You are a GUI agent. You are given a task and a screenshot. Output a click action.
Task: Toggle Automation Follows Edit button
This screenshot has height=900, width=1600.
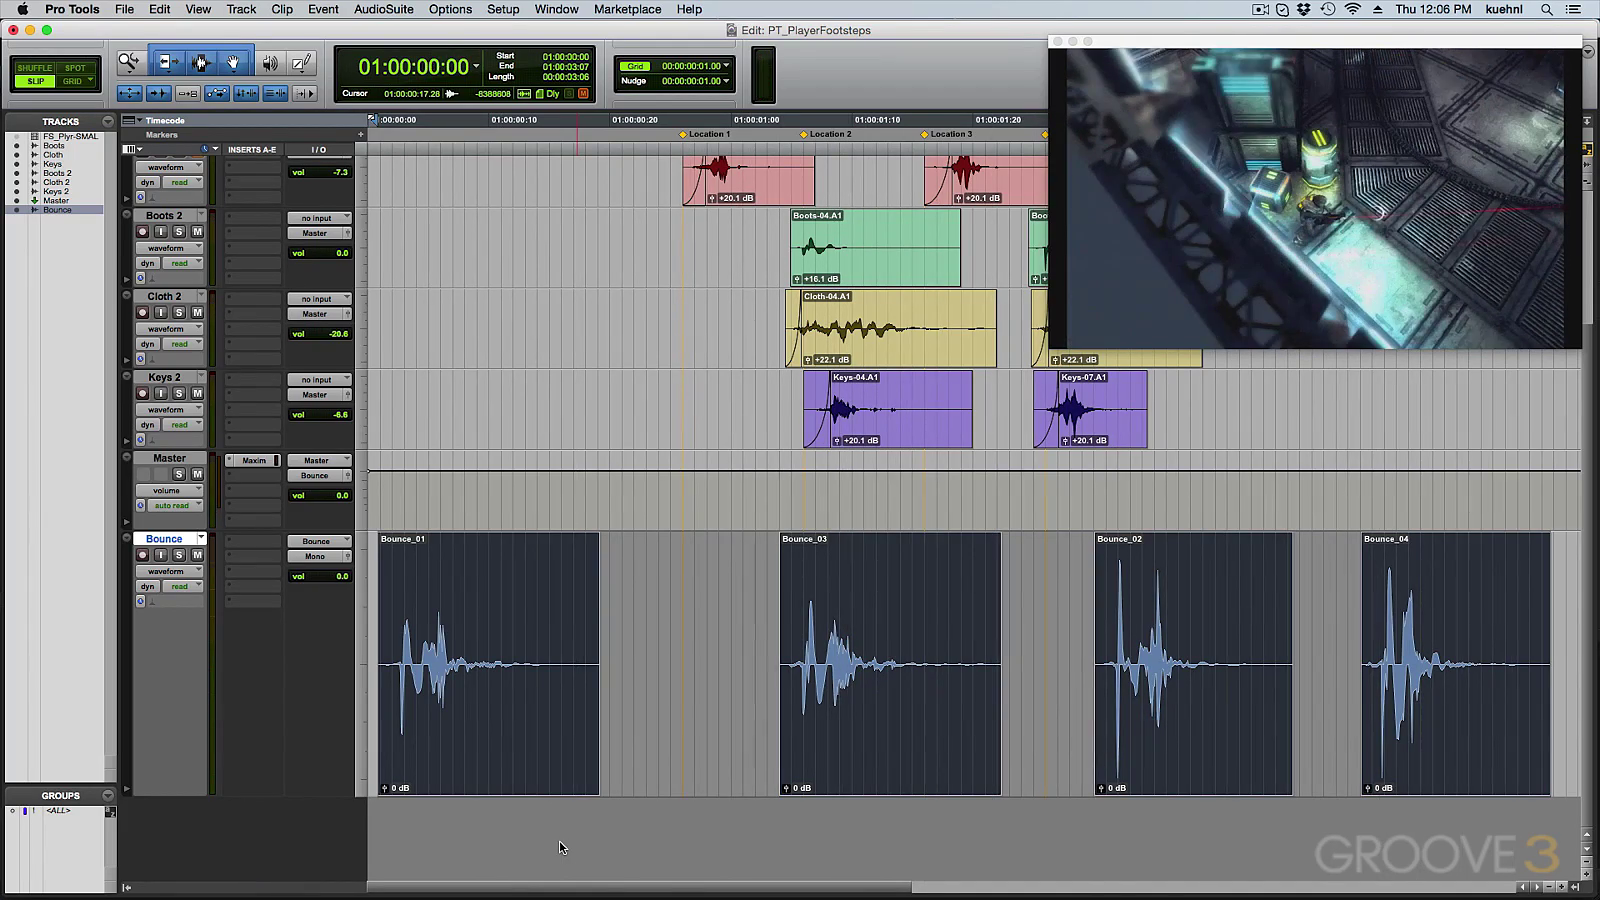[x=216, y=93]
